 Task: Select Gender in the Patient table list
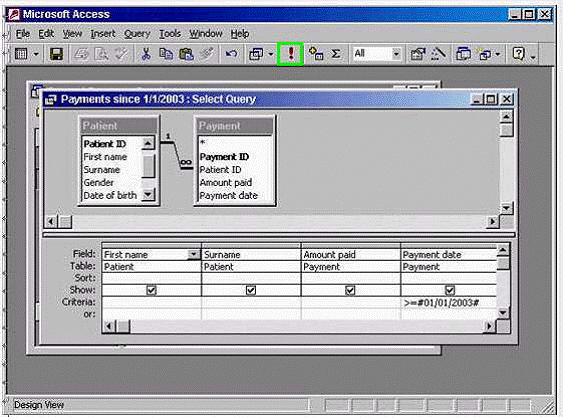tap(98, 182)
